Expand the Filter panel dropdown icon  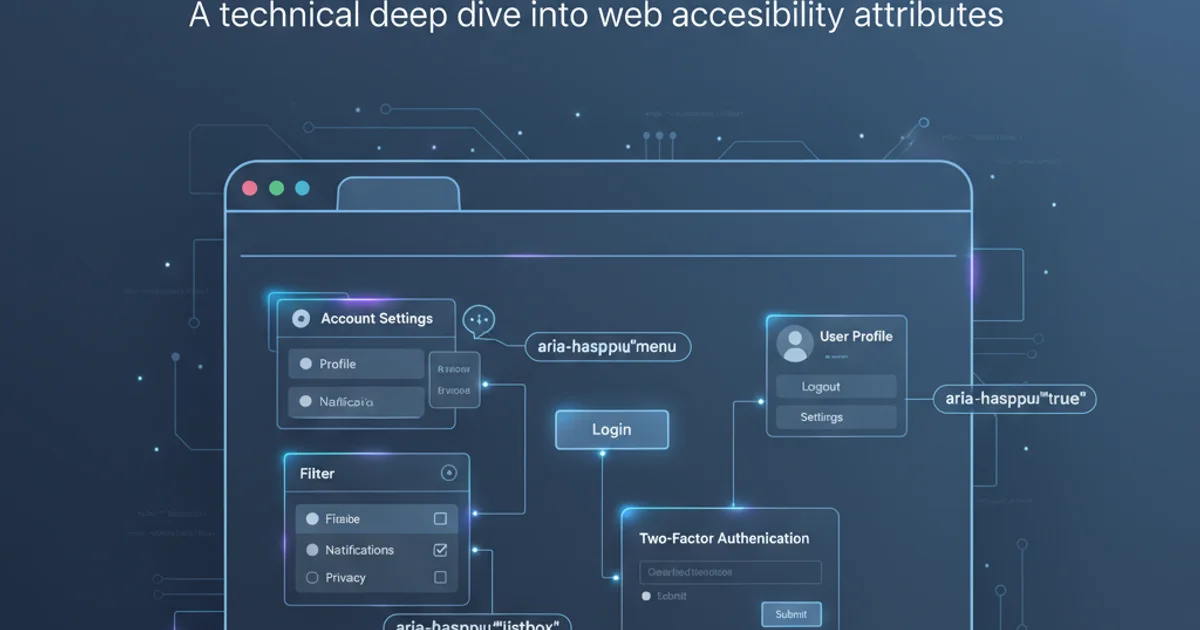click(448, 473)
